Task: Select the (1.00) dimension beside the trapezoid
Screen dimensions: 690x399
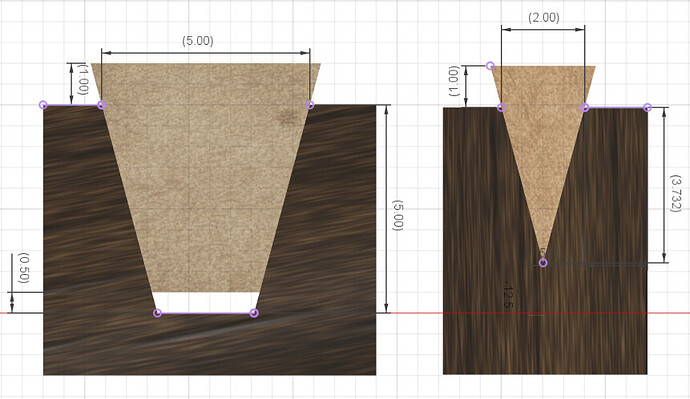Action: tap(83, 79)
